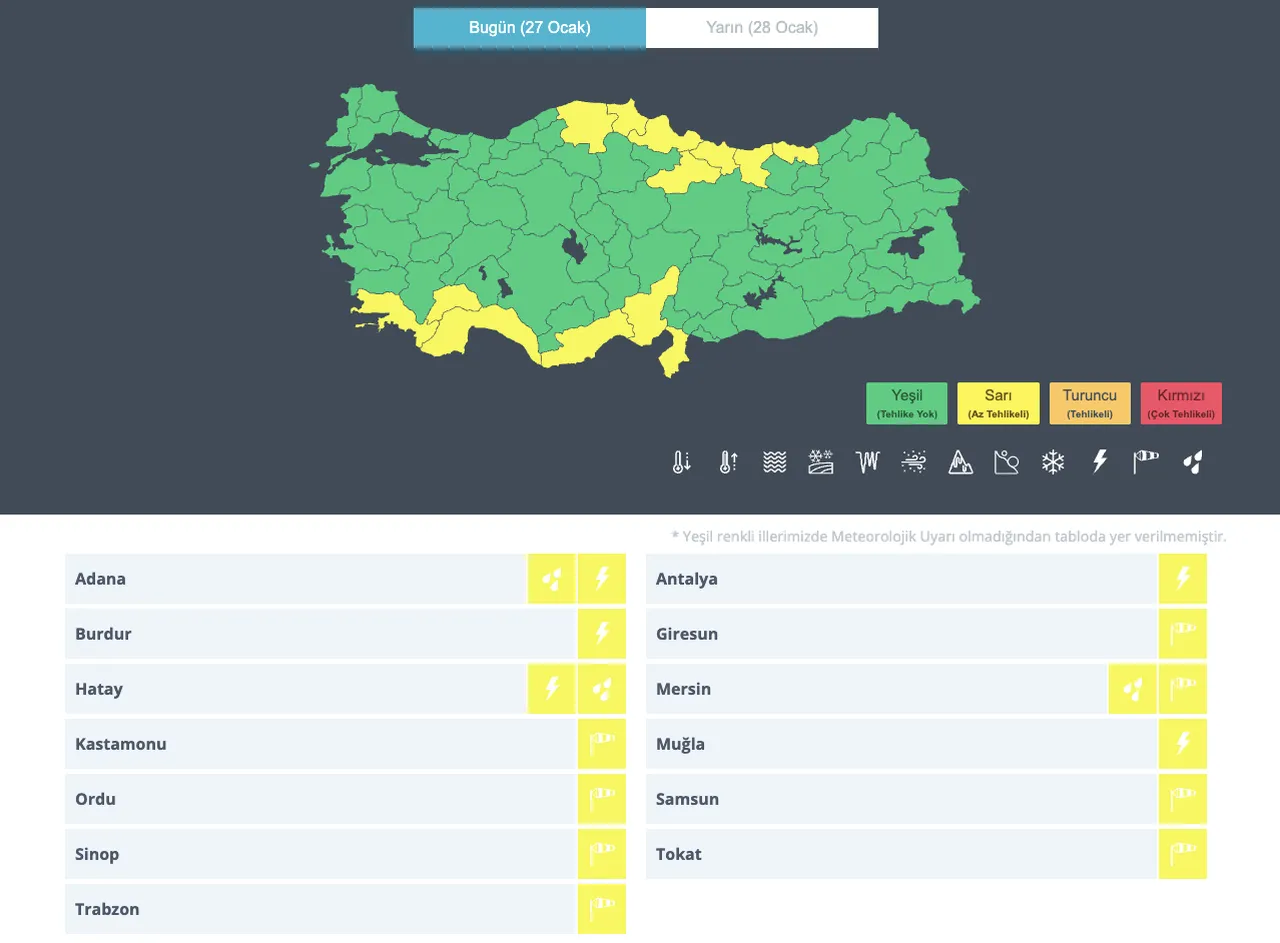Screen dimensions: 1280x943
Task: Switch to the Yarın (28 Ocak) tab
Action: pyautogui.click(x=761, y=27)
